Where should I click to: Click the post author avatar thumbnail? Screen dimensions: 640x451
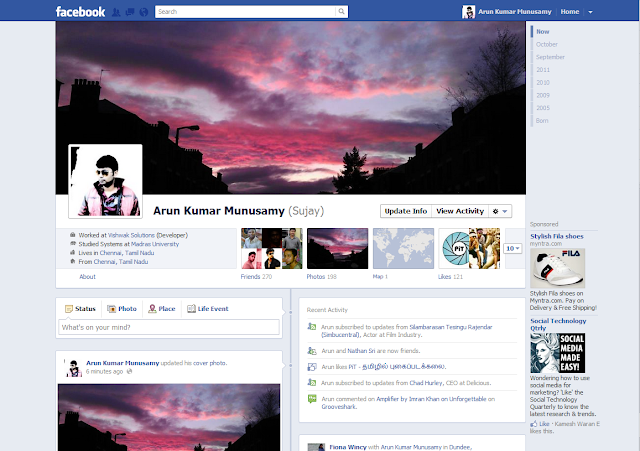click(73, 368)
